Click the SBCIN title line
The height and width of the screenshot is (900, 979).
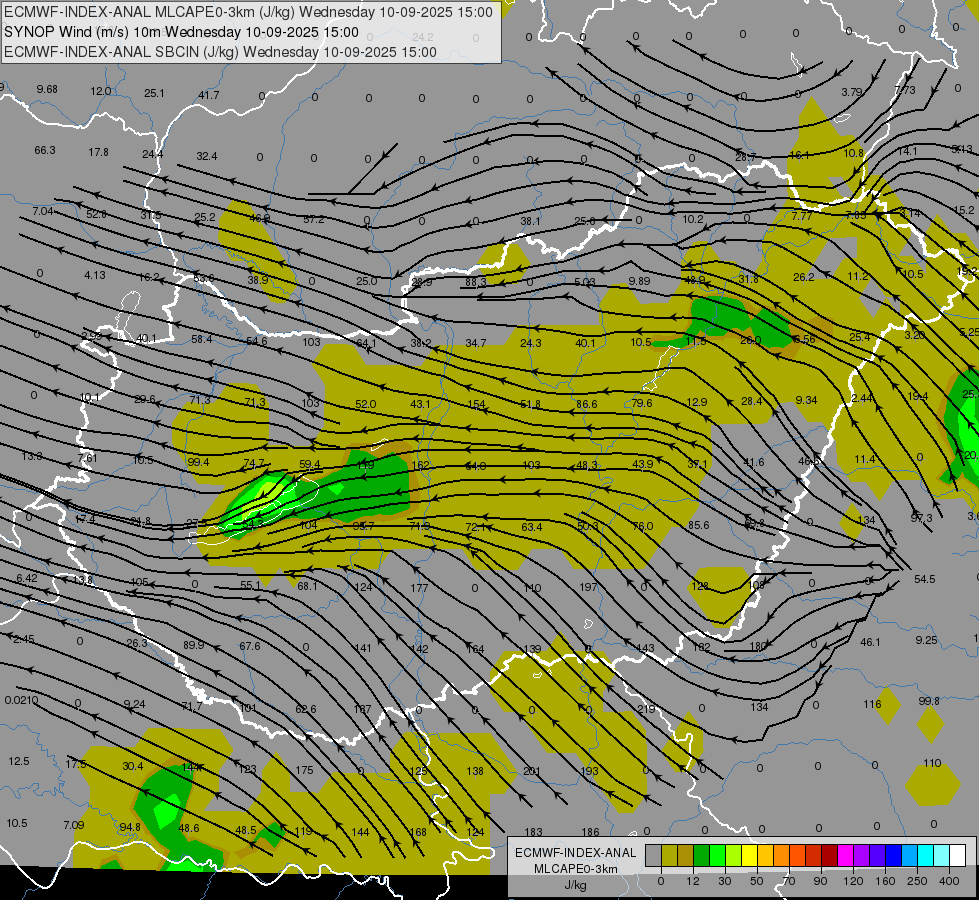pos(220,52)
